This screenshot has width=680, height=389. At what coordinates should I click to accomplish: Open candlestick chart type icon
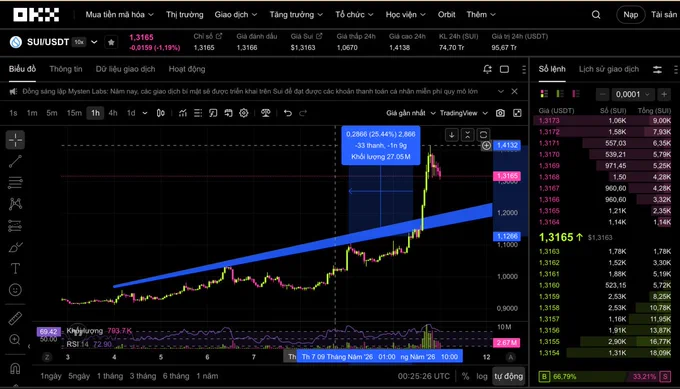(x=160, y=113)
